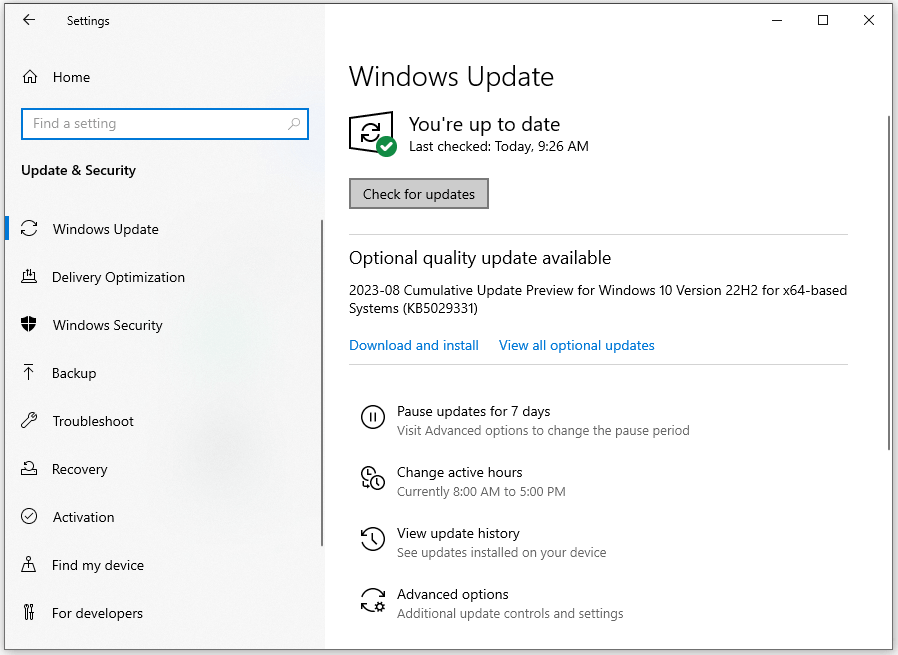Image resolution: width=898 pixels, height=655 pixels.
Task: Maximize the Settings window
Action: [x=823, y=20]
